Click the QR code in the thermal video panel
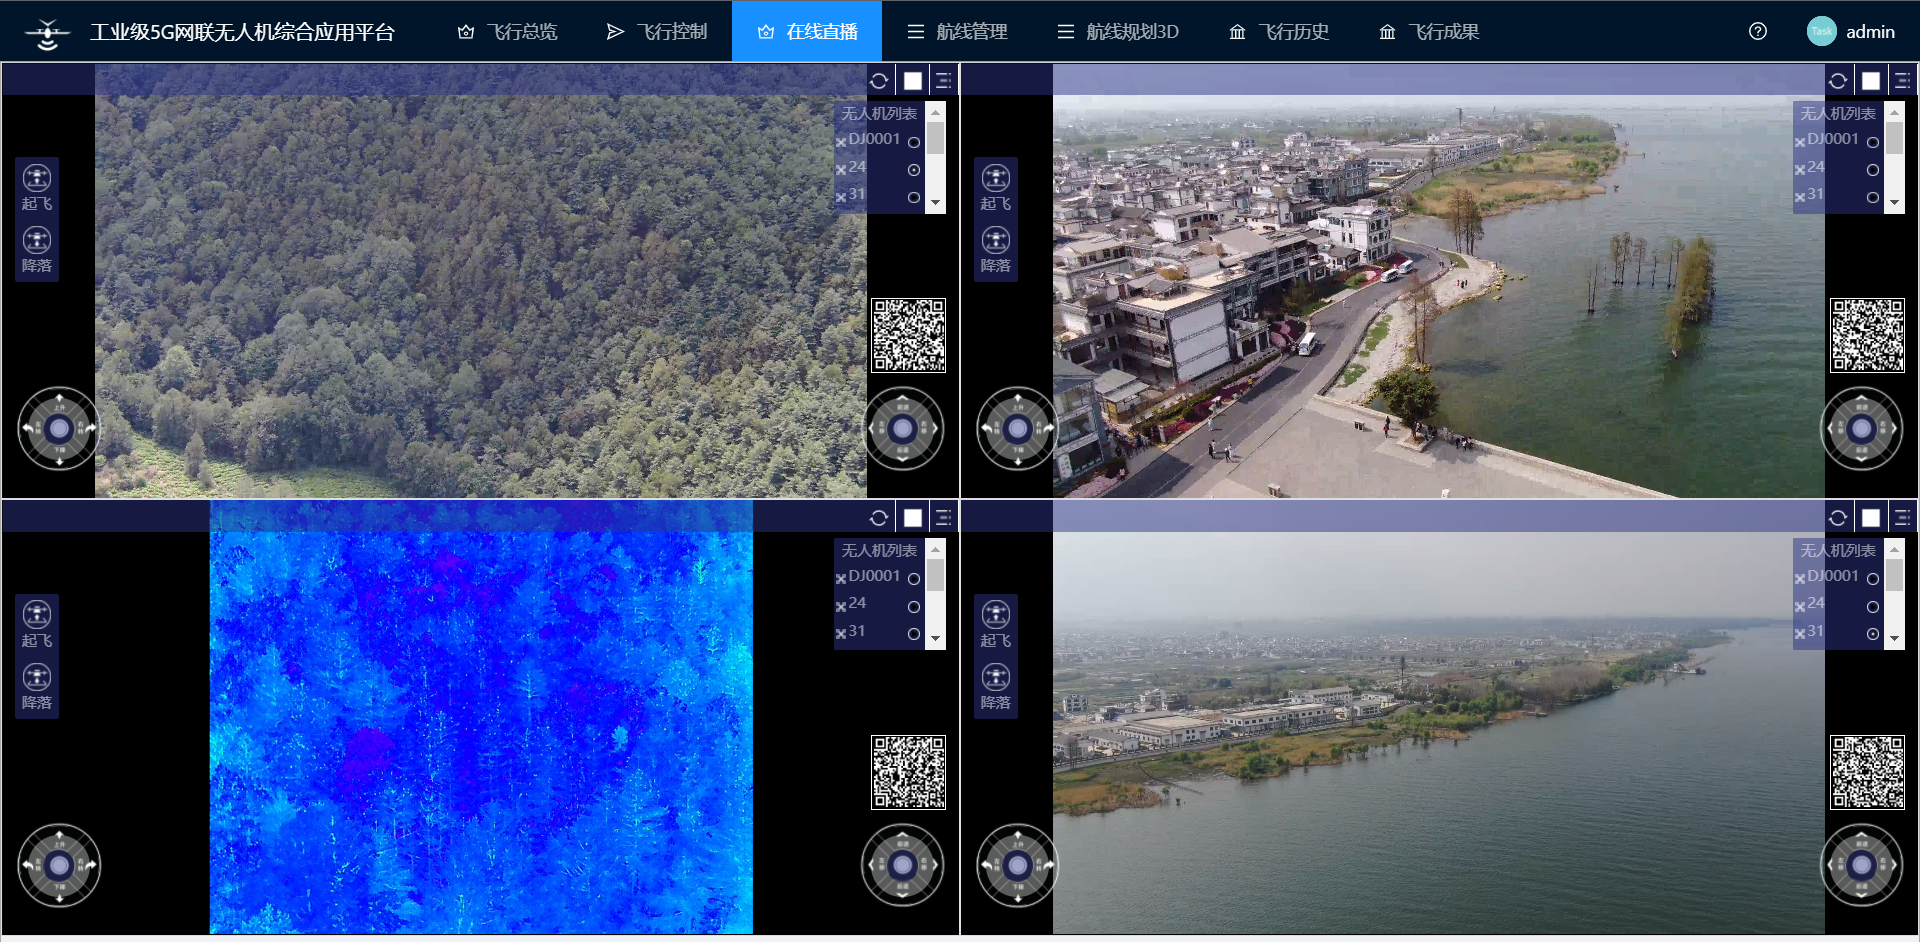1920x942 pixels. coord(908,772)
